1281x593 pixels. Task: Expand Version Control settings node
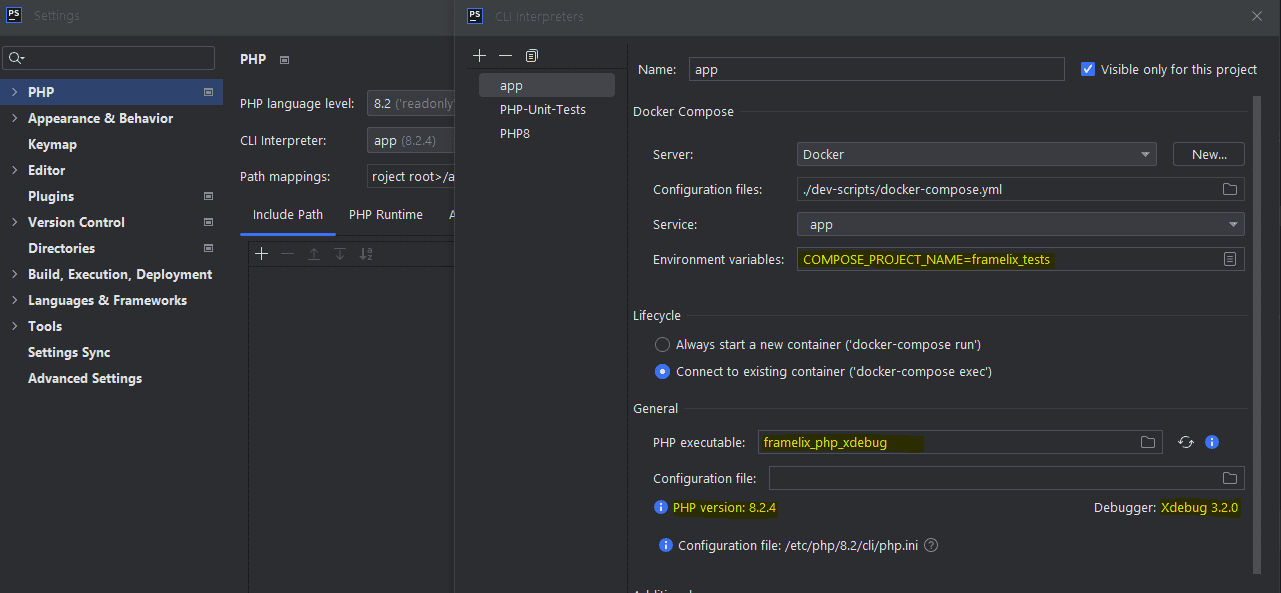coord(14,222)
